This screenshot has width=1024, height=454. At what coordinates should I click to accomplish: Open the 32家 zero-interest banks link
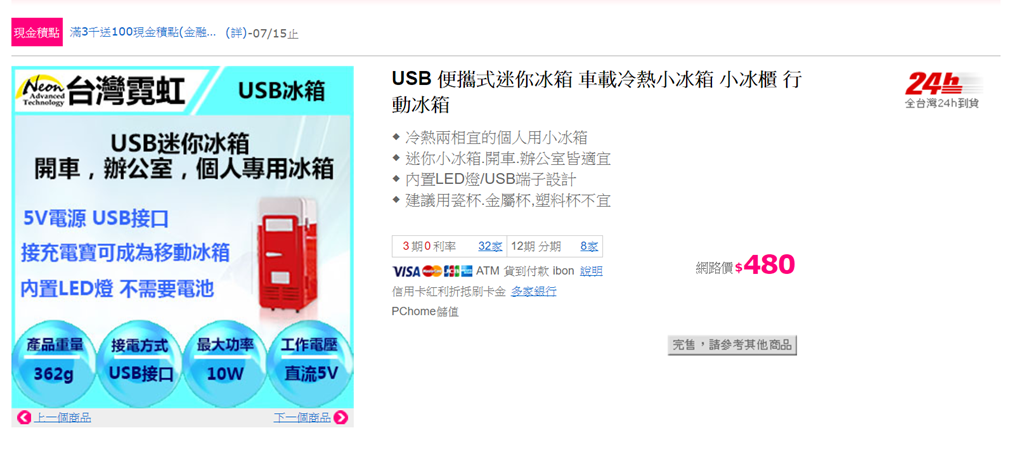point(490,246)
